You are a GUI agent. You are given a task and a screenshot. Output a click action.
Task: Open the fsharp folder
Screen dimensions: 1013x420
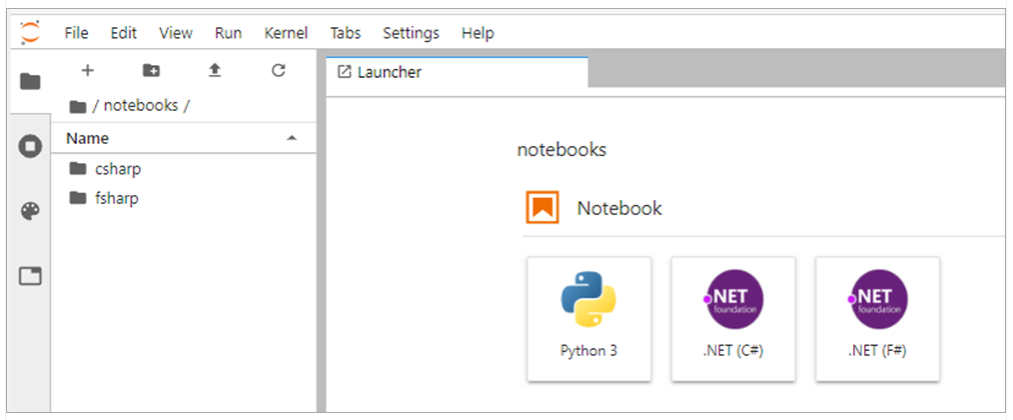[183, 198]
